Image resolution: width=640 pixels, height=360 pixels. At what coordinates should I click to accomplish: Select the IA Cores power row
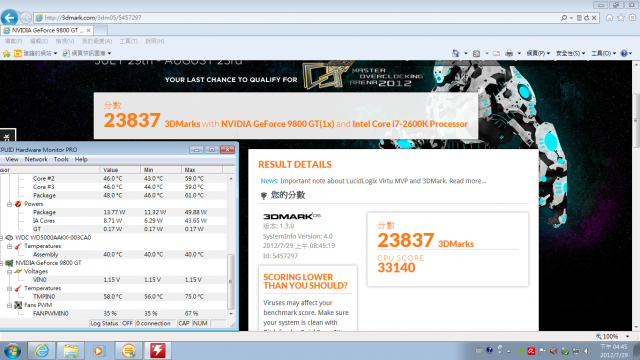[x=113, y=221]
